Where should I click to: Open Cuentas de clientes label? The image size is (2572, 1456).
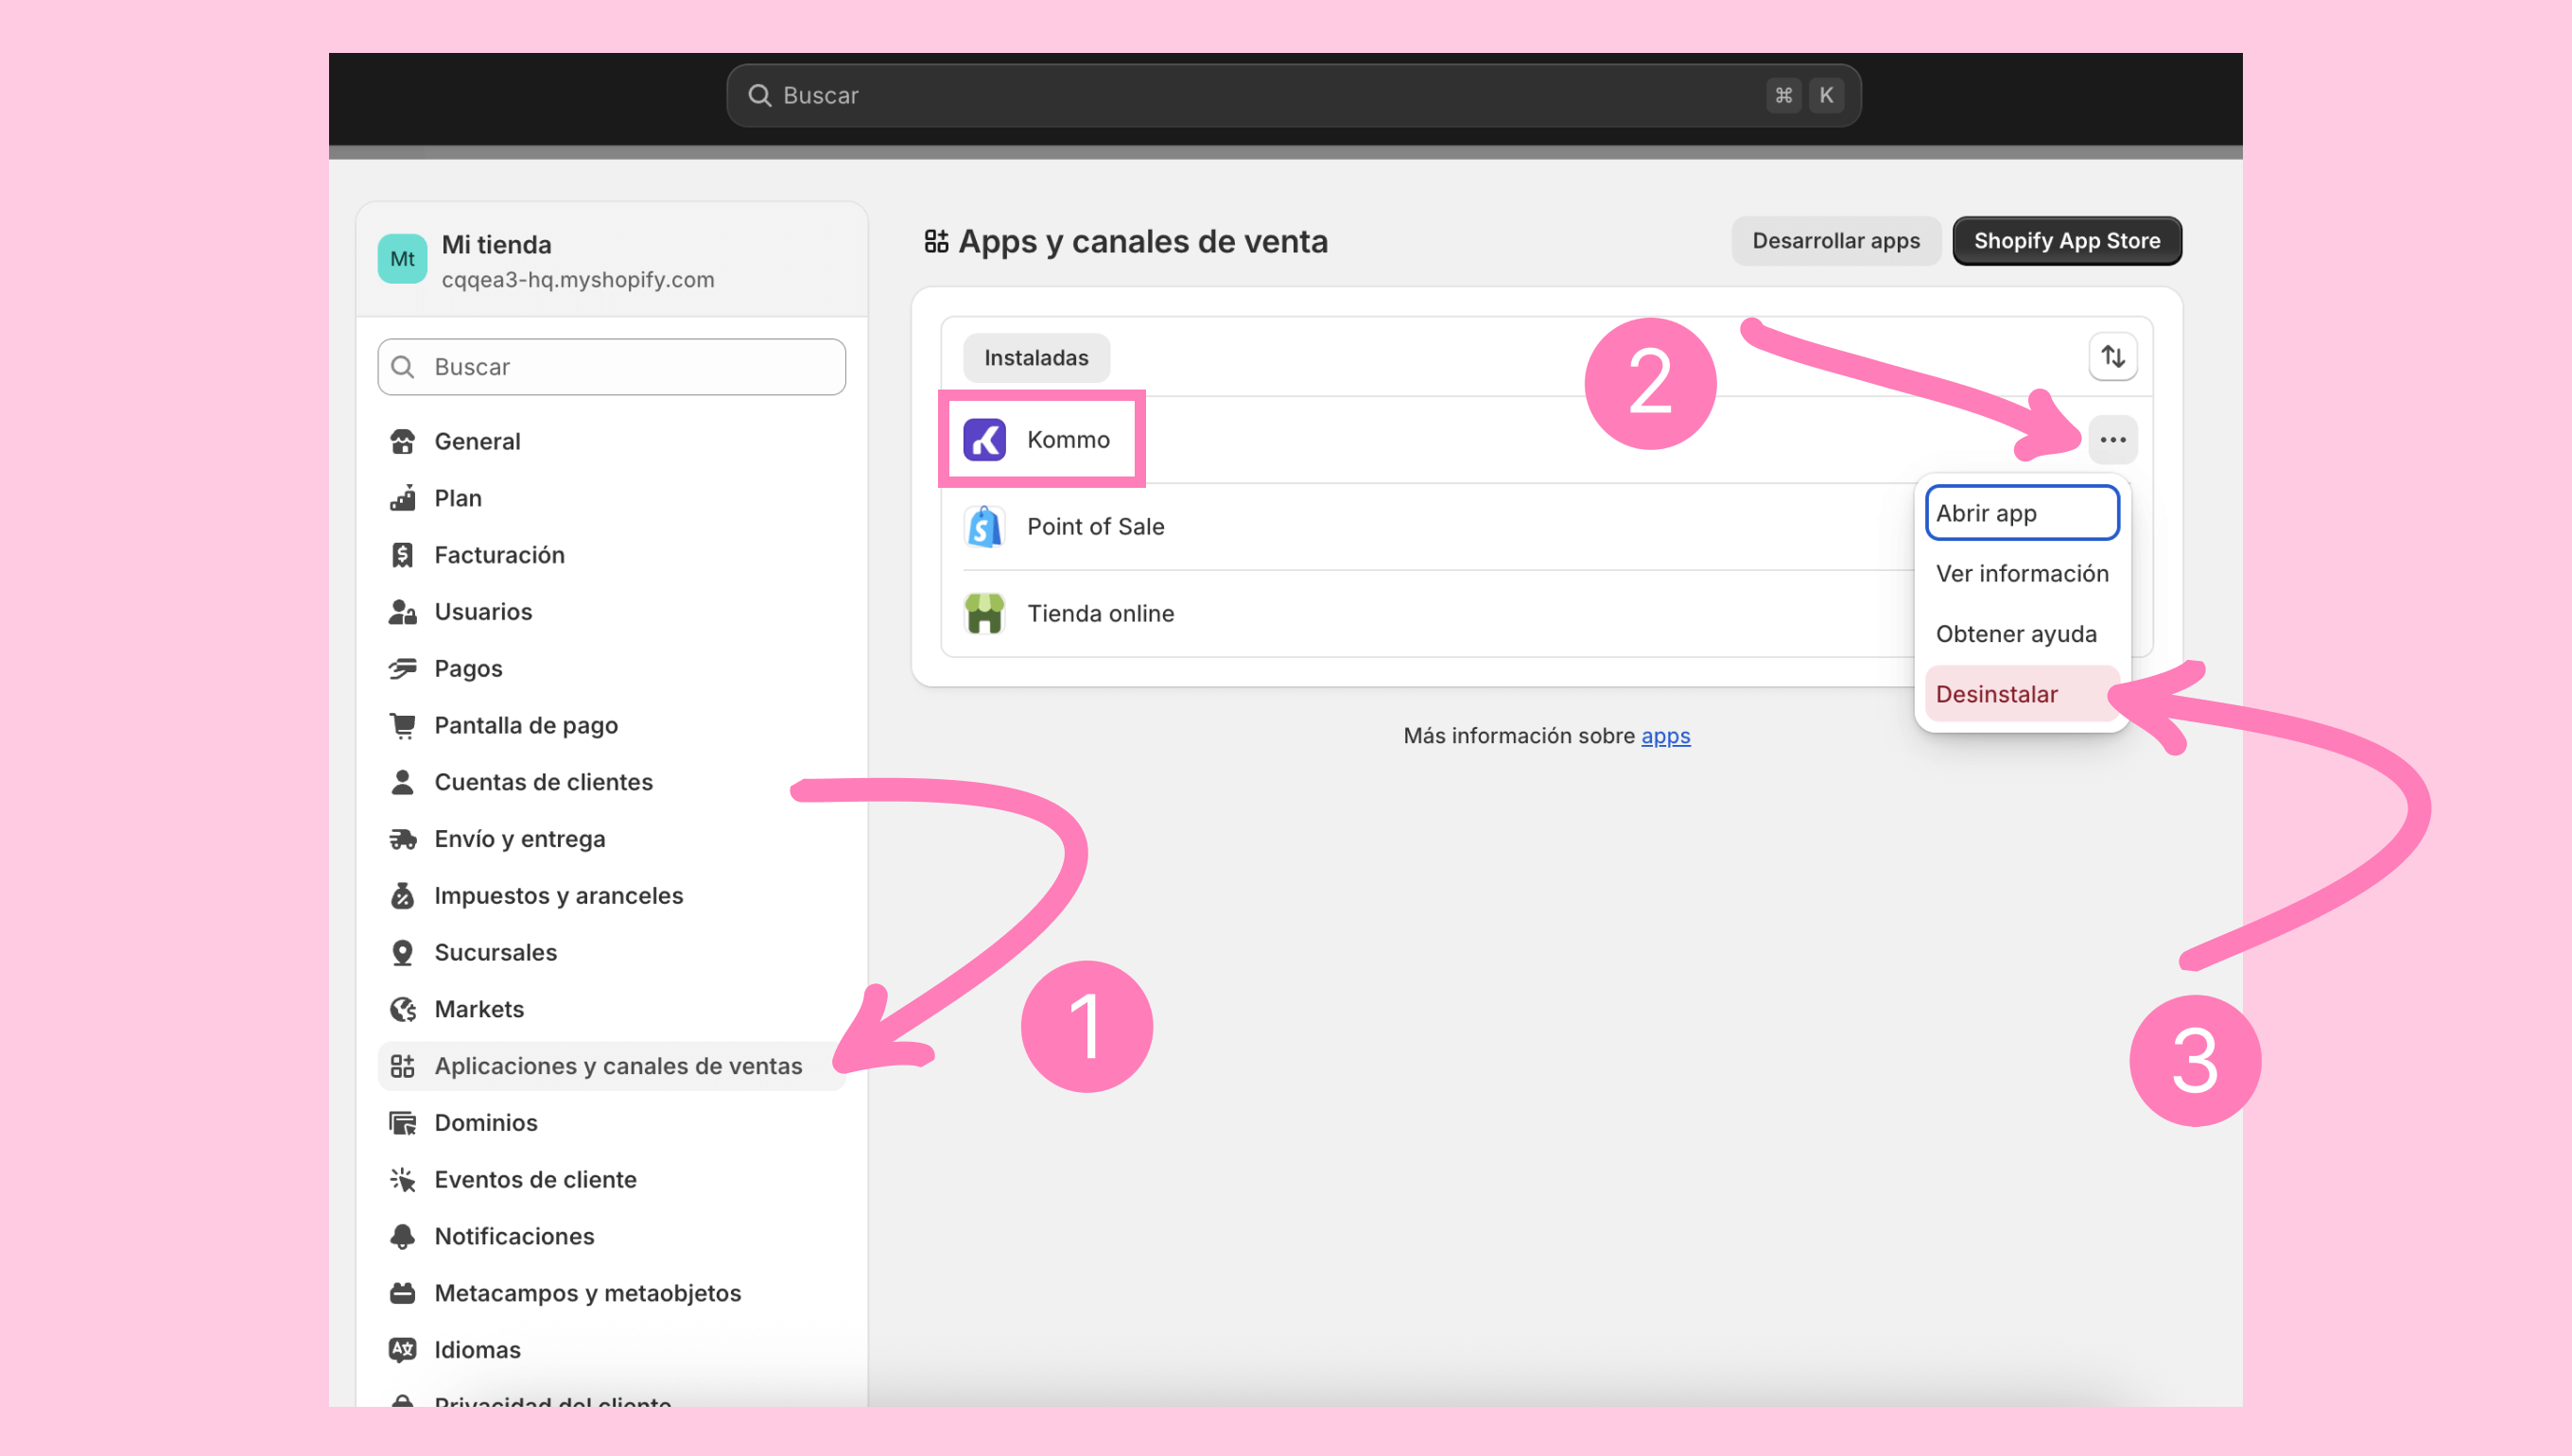click(543, 782)
